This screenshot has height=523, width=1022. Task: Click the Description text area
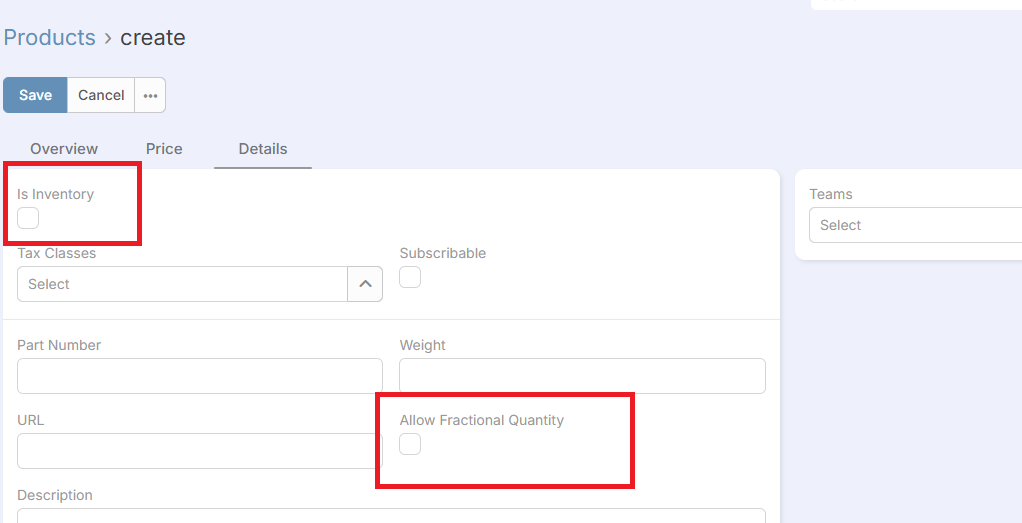click(x=391, y=515)
